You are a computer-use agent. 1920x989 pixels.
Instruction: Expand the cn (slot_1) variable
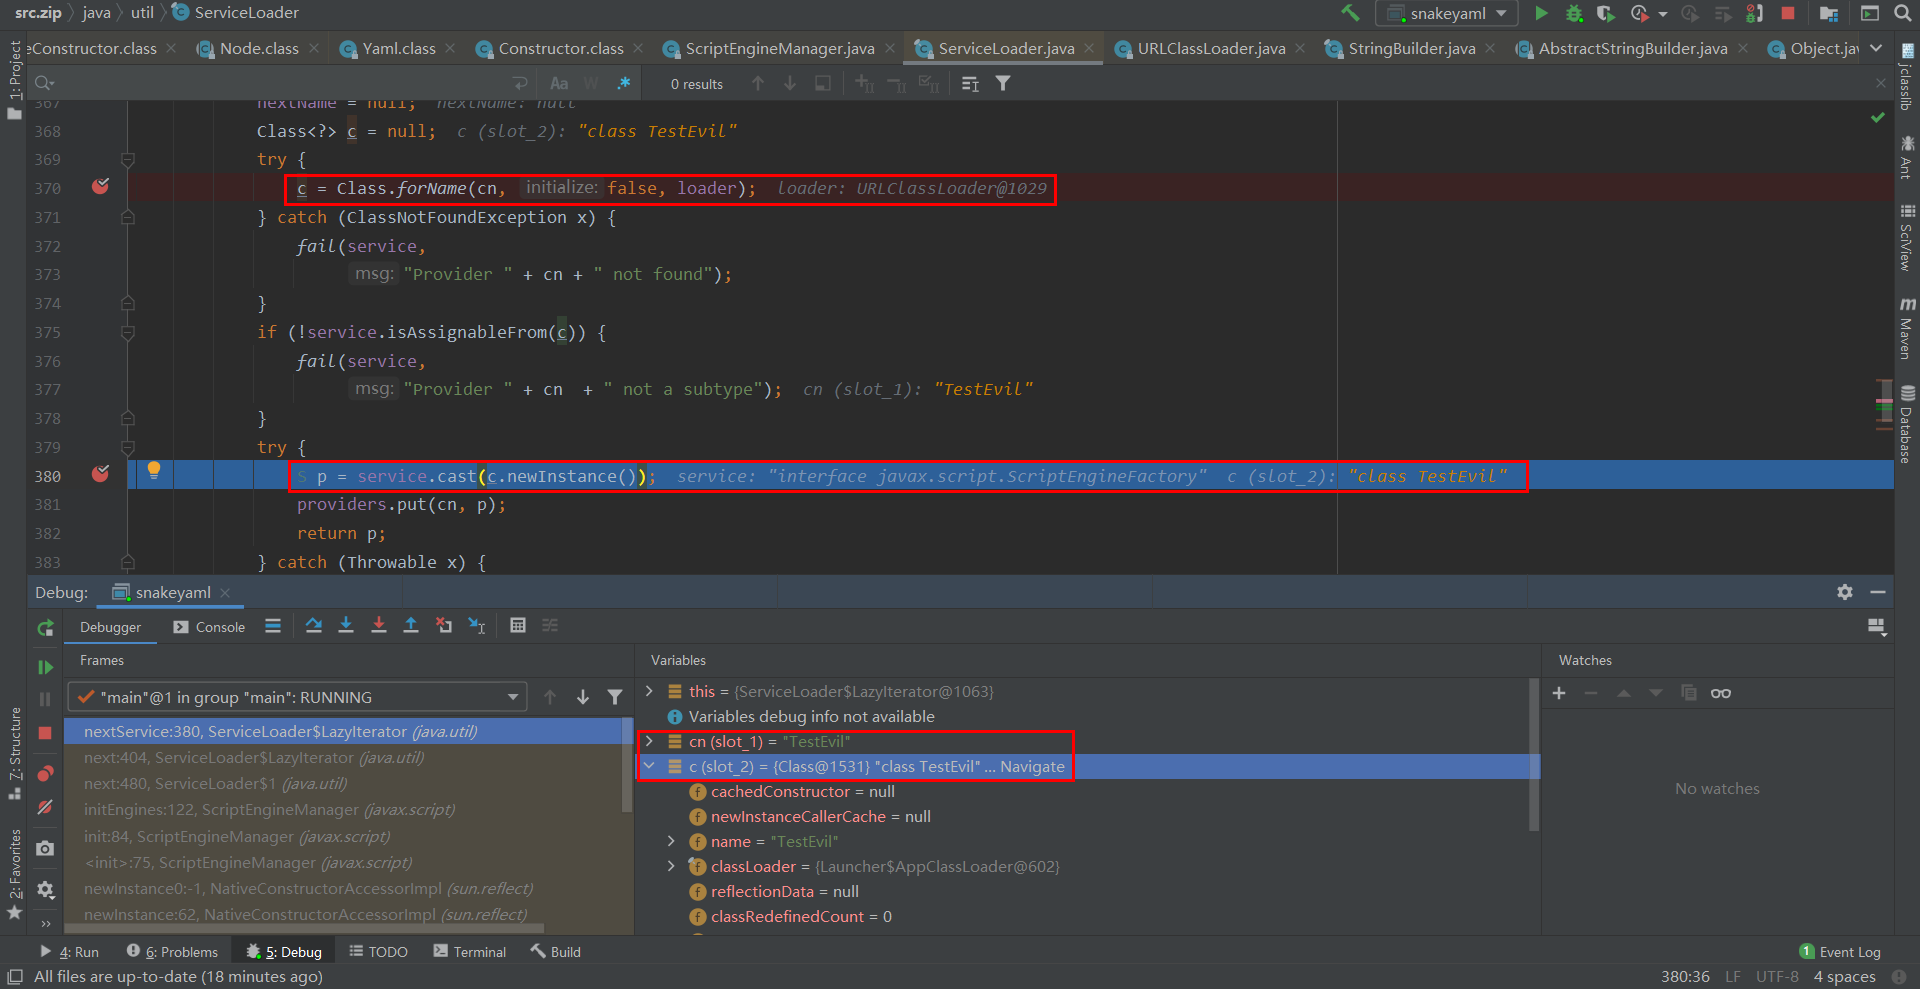coord(649,741)
